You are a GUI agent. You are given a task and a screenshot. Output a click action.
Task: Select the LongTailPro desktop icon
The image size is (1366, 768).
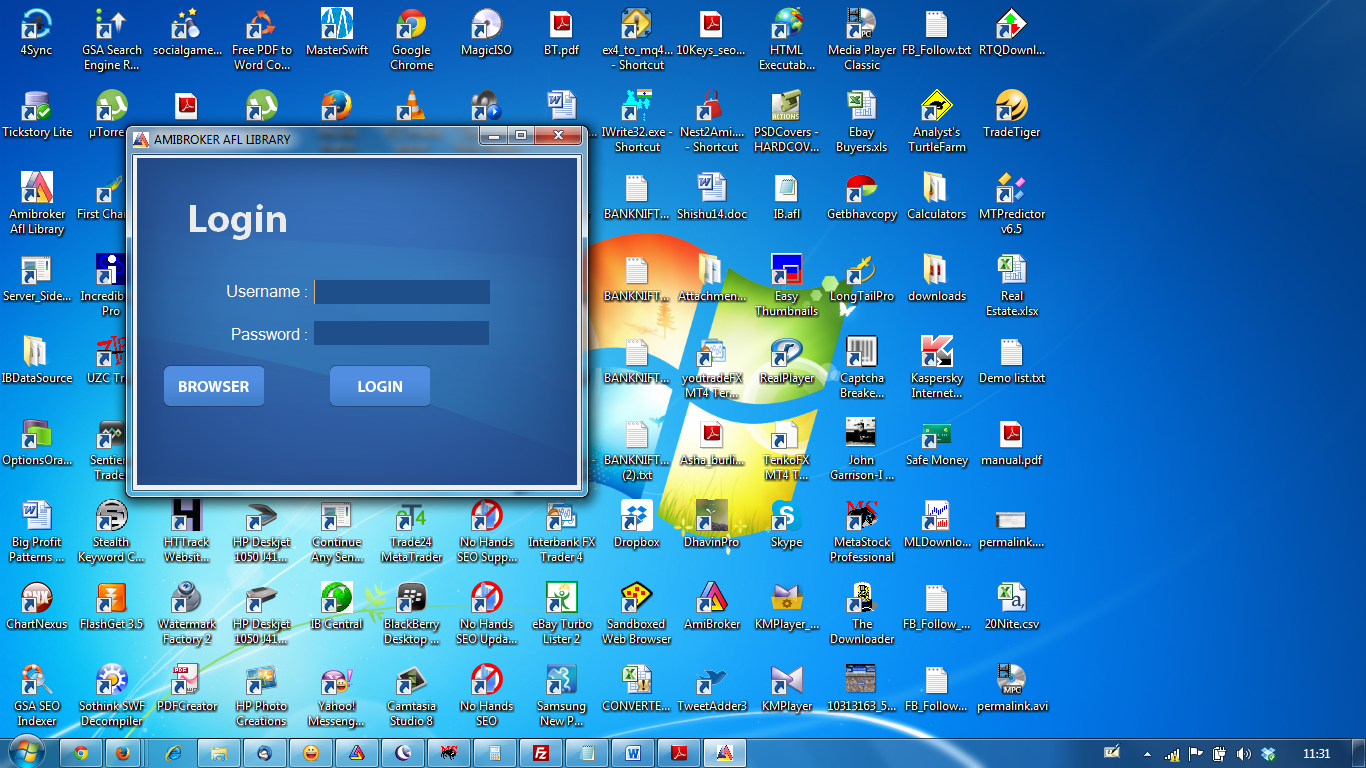(862, 278)
